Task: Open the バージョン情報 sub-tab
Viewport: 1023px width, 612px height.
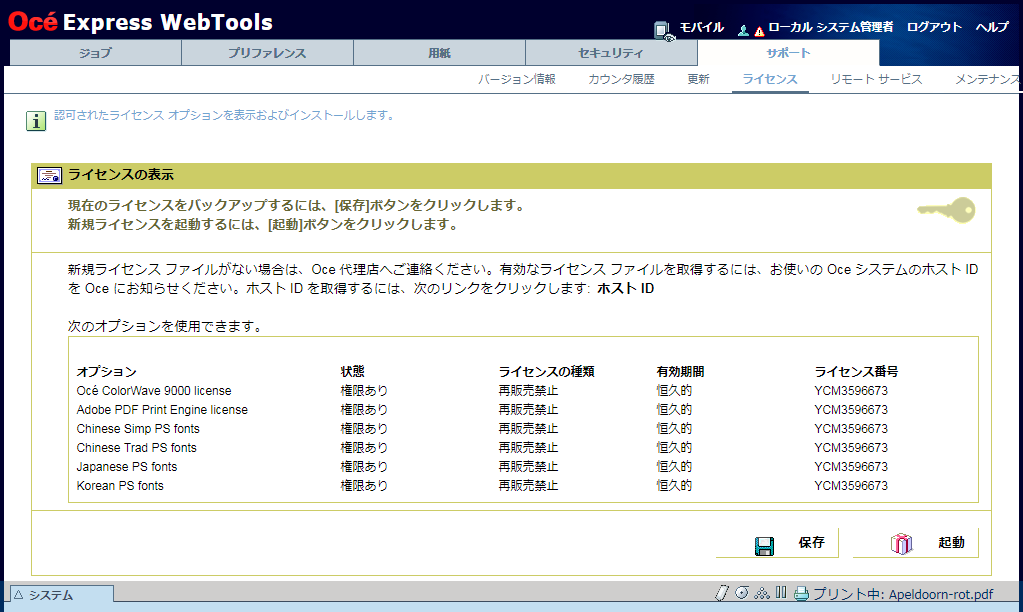Action: (x=517, y=79)
